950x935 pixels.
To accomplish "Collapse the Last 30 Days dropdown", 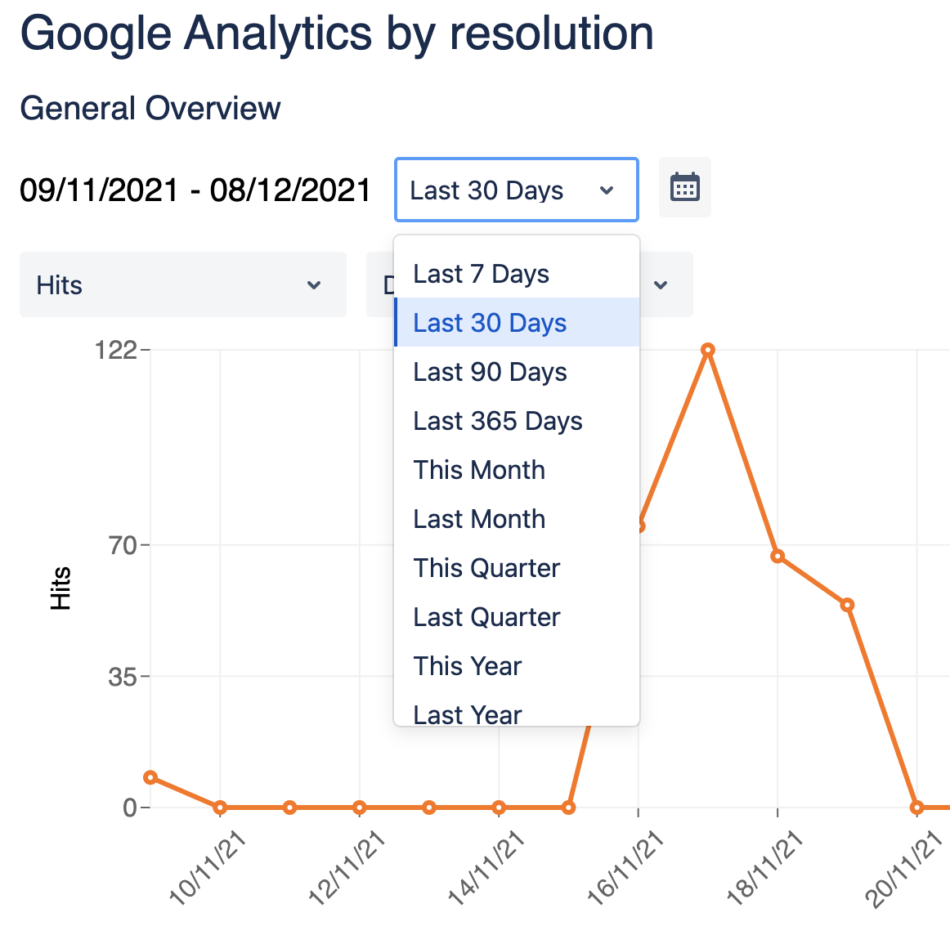I will (516, 190).
